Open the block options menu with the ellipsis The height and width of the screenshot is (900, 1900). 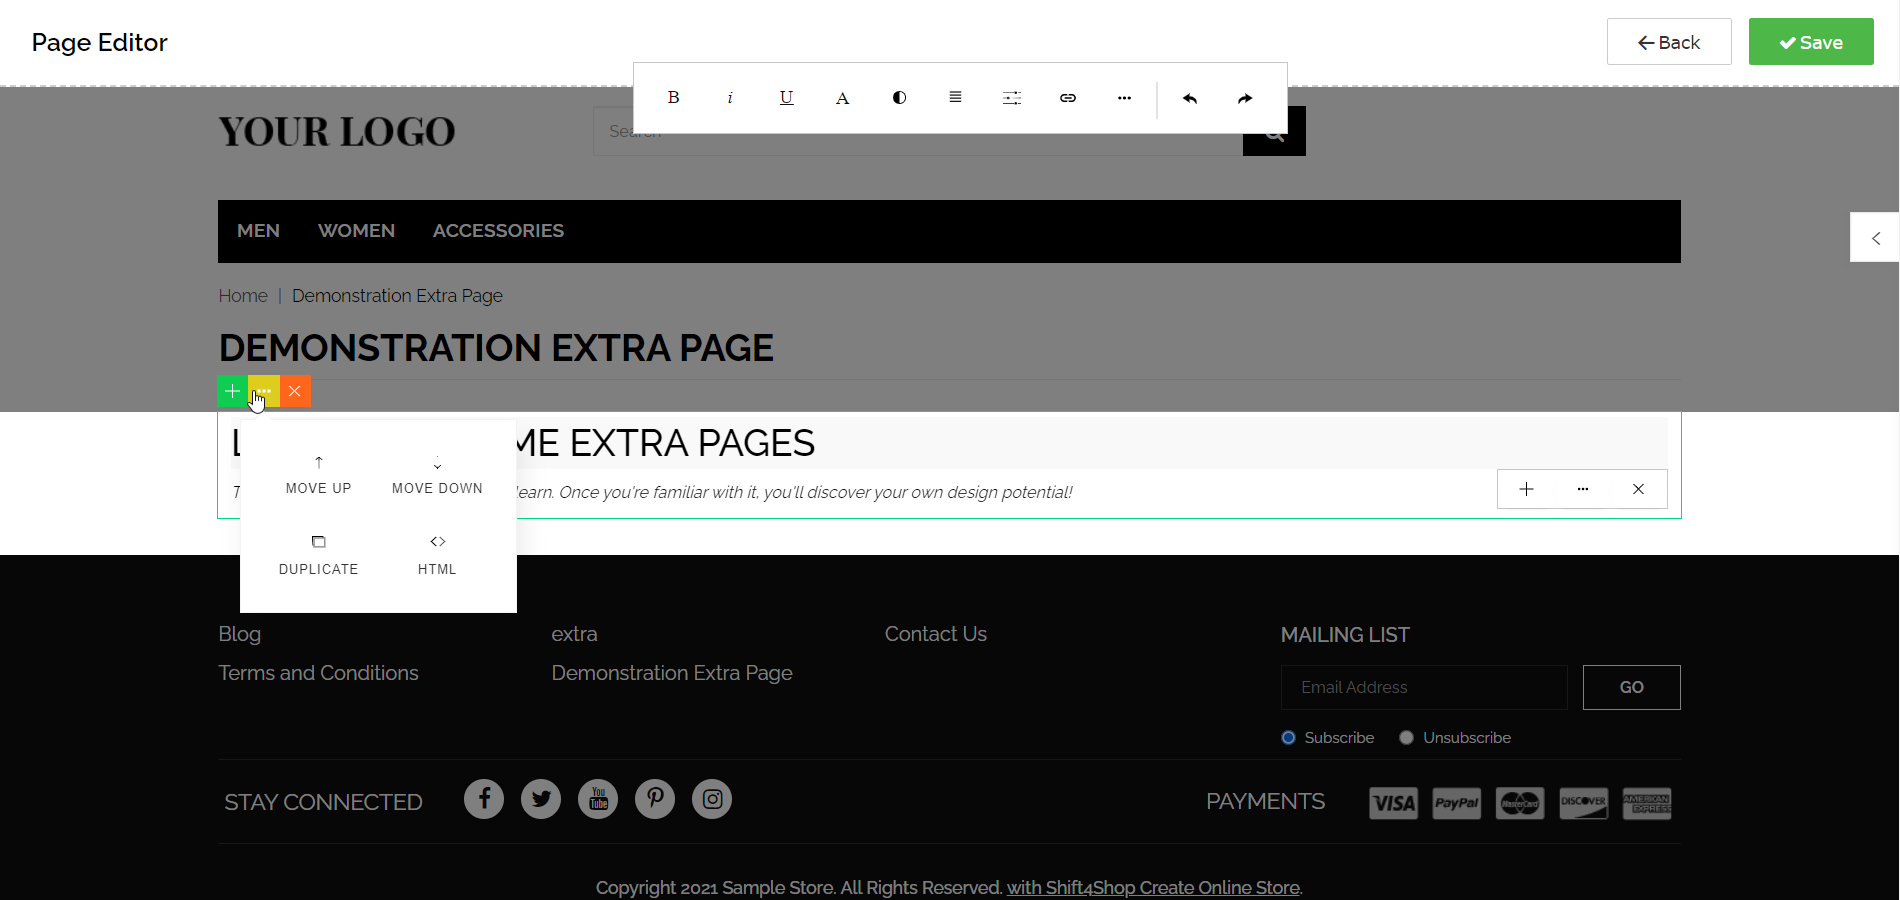pos(263,392)
